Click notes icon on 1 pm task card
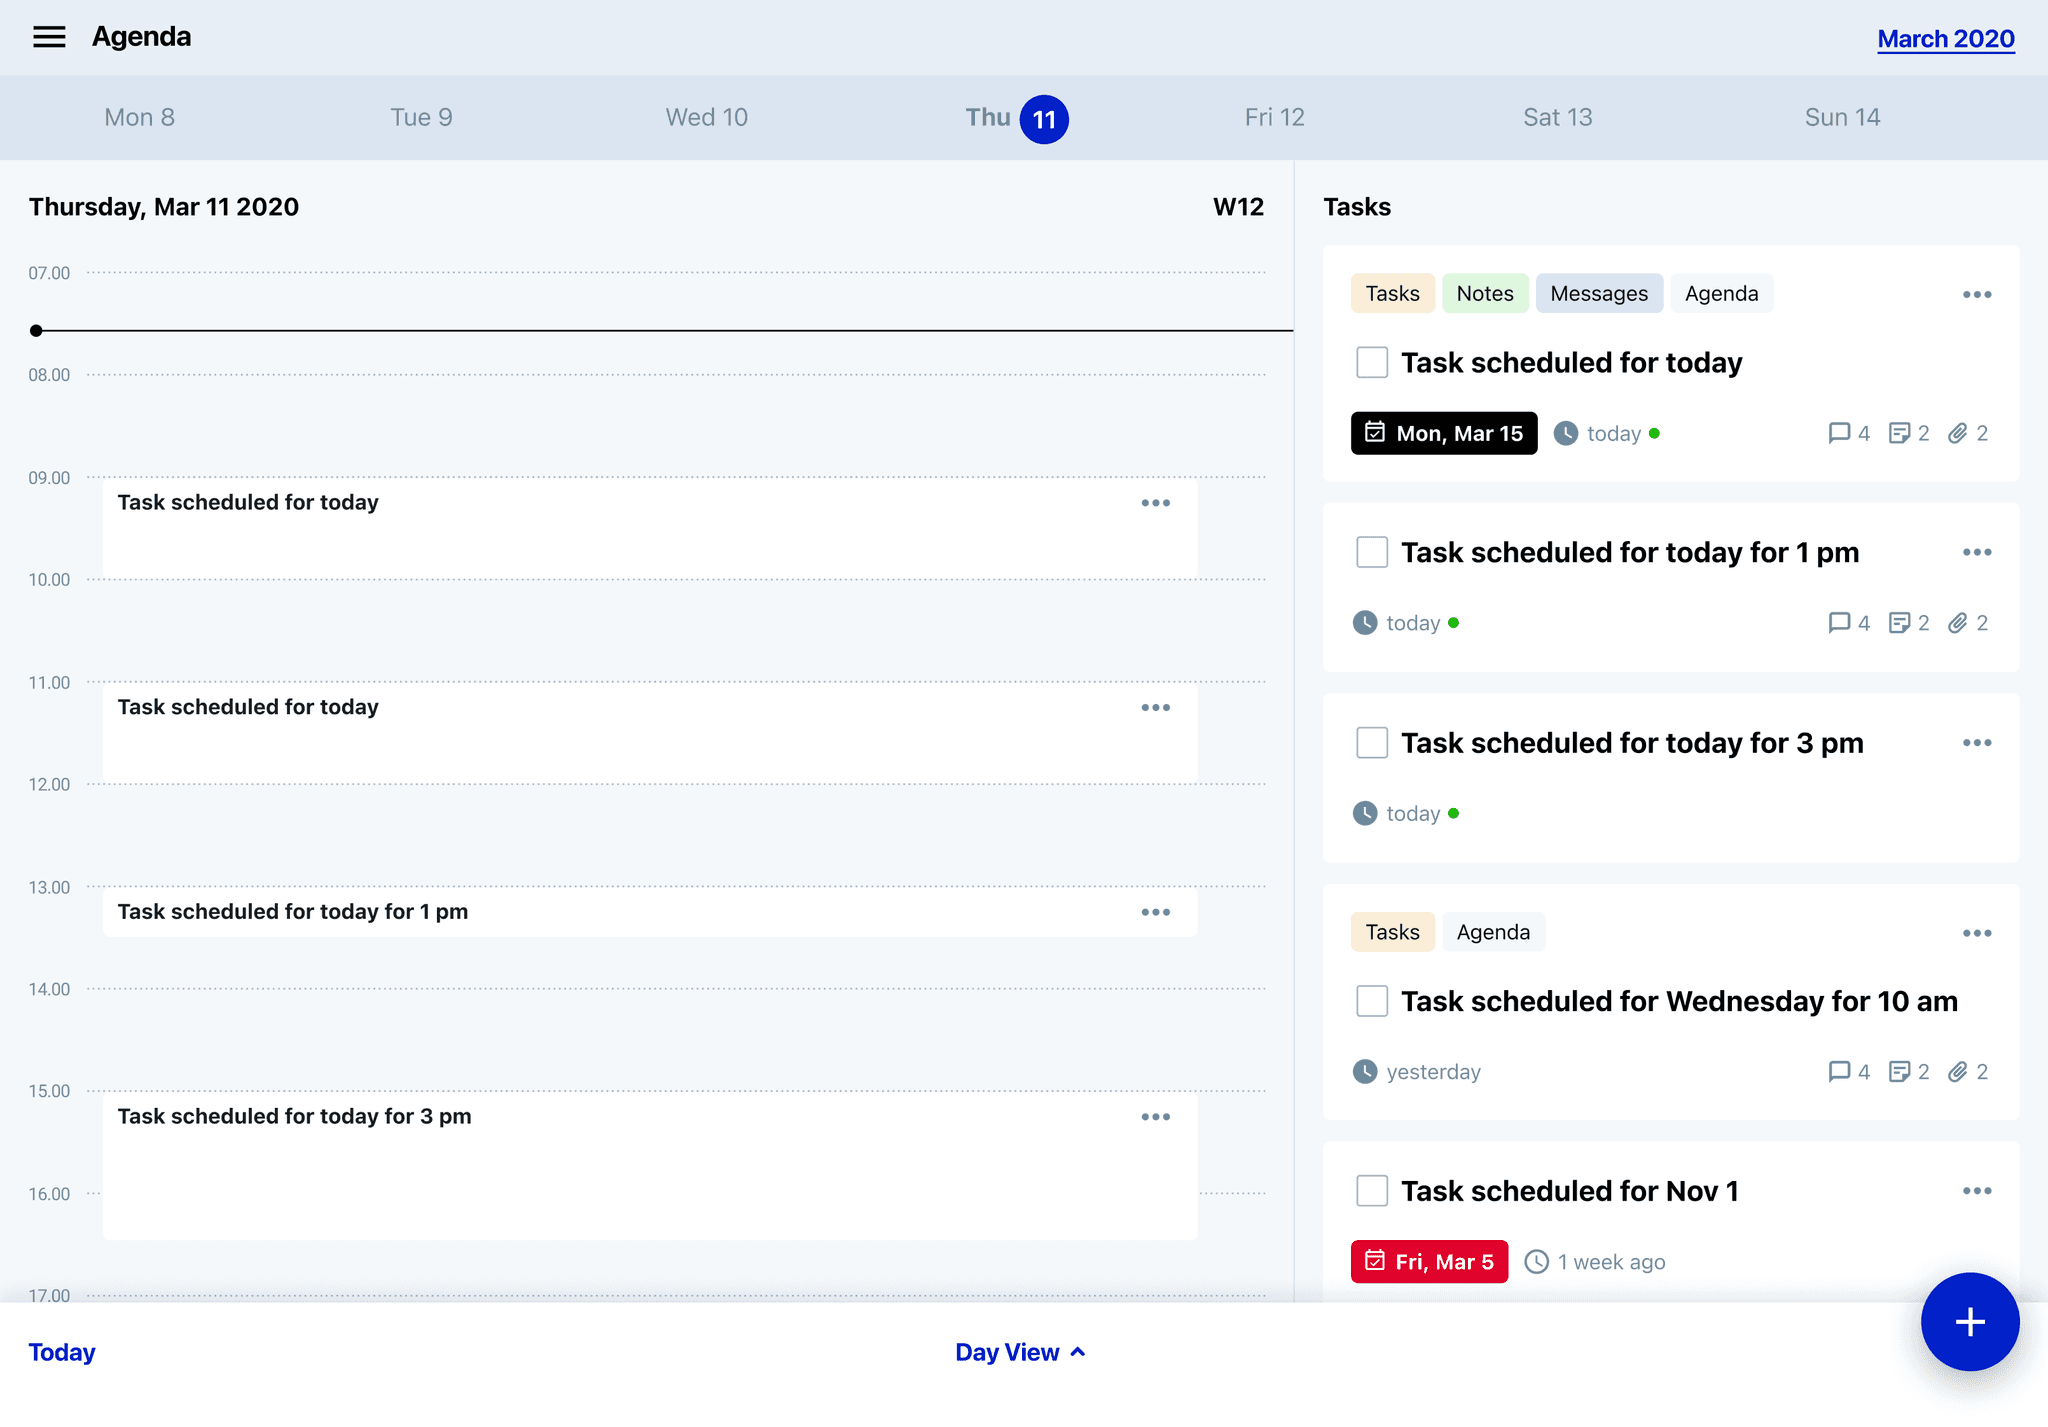This screenshot has height=1427, width=2048. 1898,623
